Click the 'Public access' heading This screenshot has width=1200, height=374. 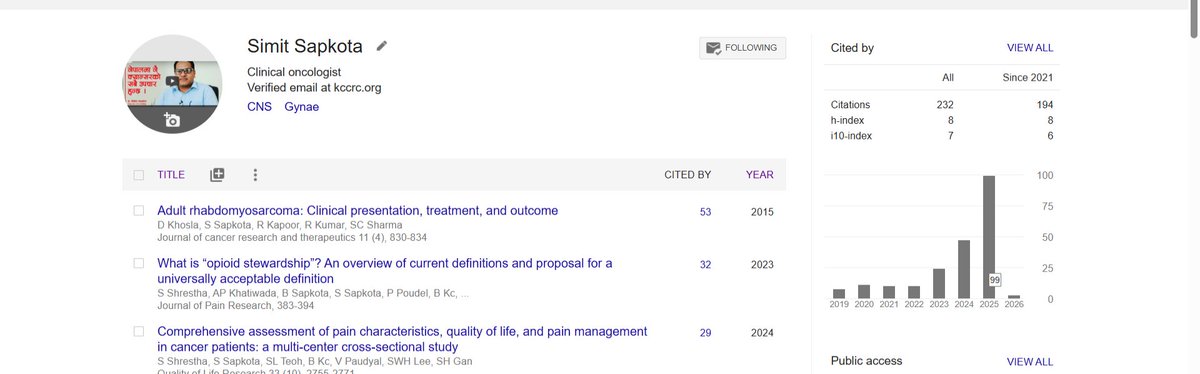[x=867, y=361]
